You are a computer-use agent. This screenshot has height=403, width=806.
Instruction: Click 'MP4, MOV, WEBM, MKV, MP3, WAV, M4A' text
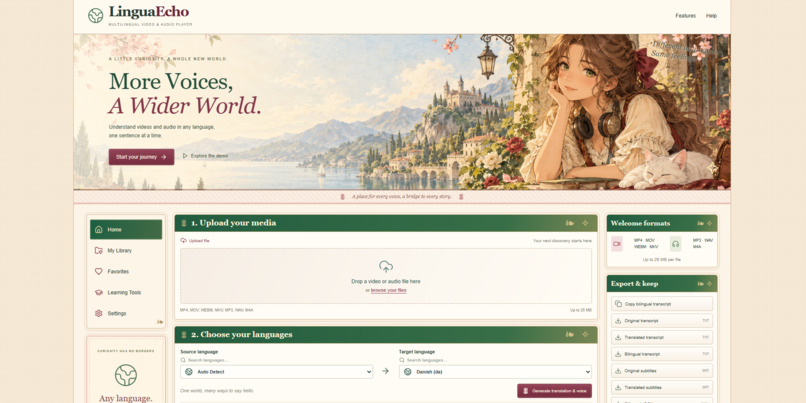click(216, 310)
